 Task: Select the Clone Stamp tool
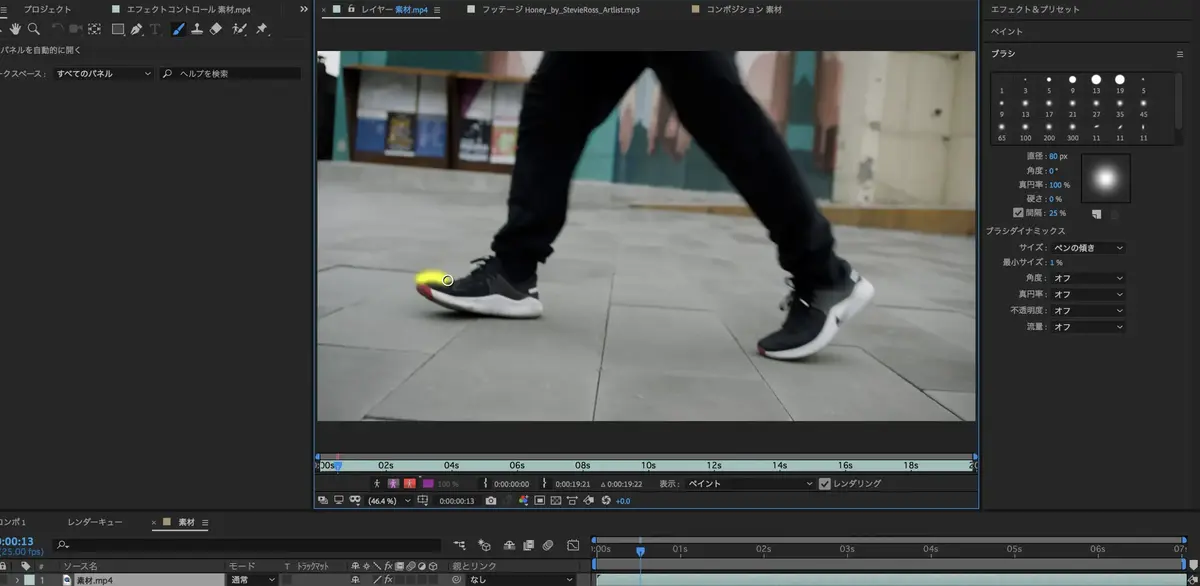[x=197, y=29]
